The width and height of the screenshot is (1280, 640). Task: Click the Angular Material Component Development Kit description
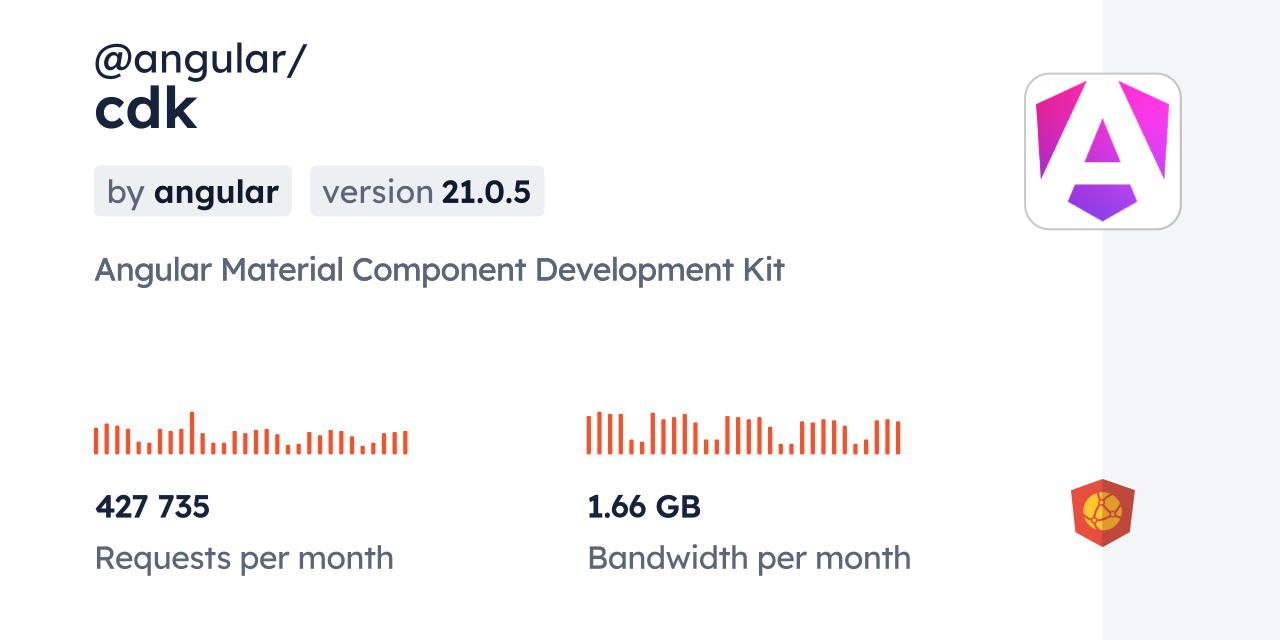(x=439, y=270)
